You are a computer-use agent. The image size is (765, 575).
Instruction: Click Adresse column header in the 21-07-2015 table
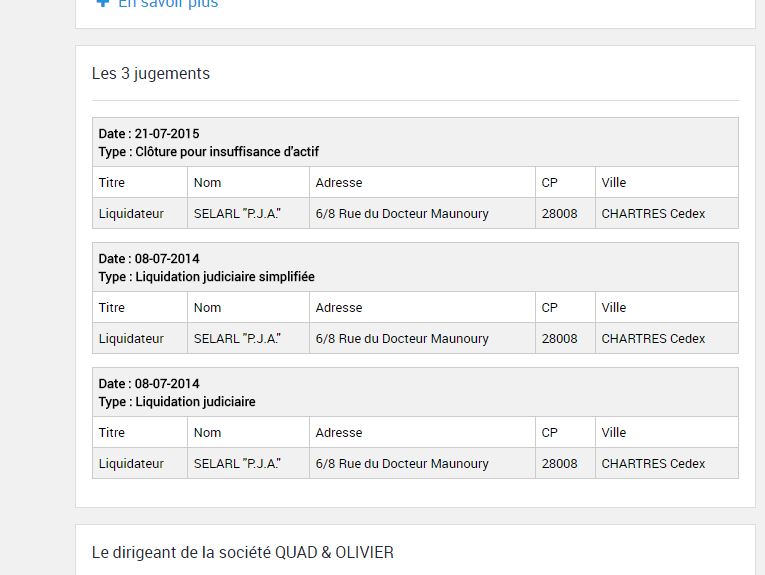[339, 183]
